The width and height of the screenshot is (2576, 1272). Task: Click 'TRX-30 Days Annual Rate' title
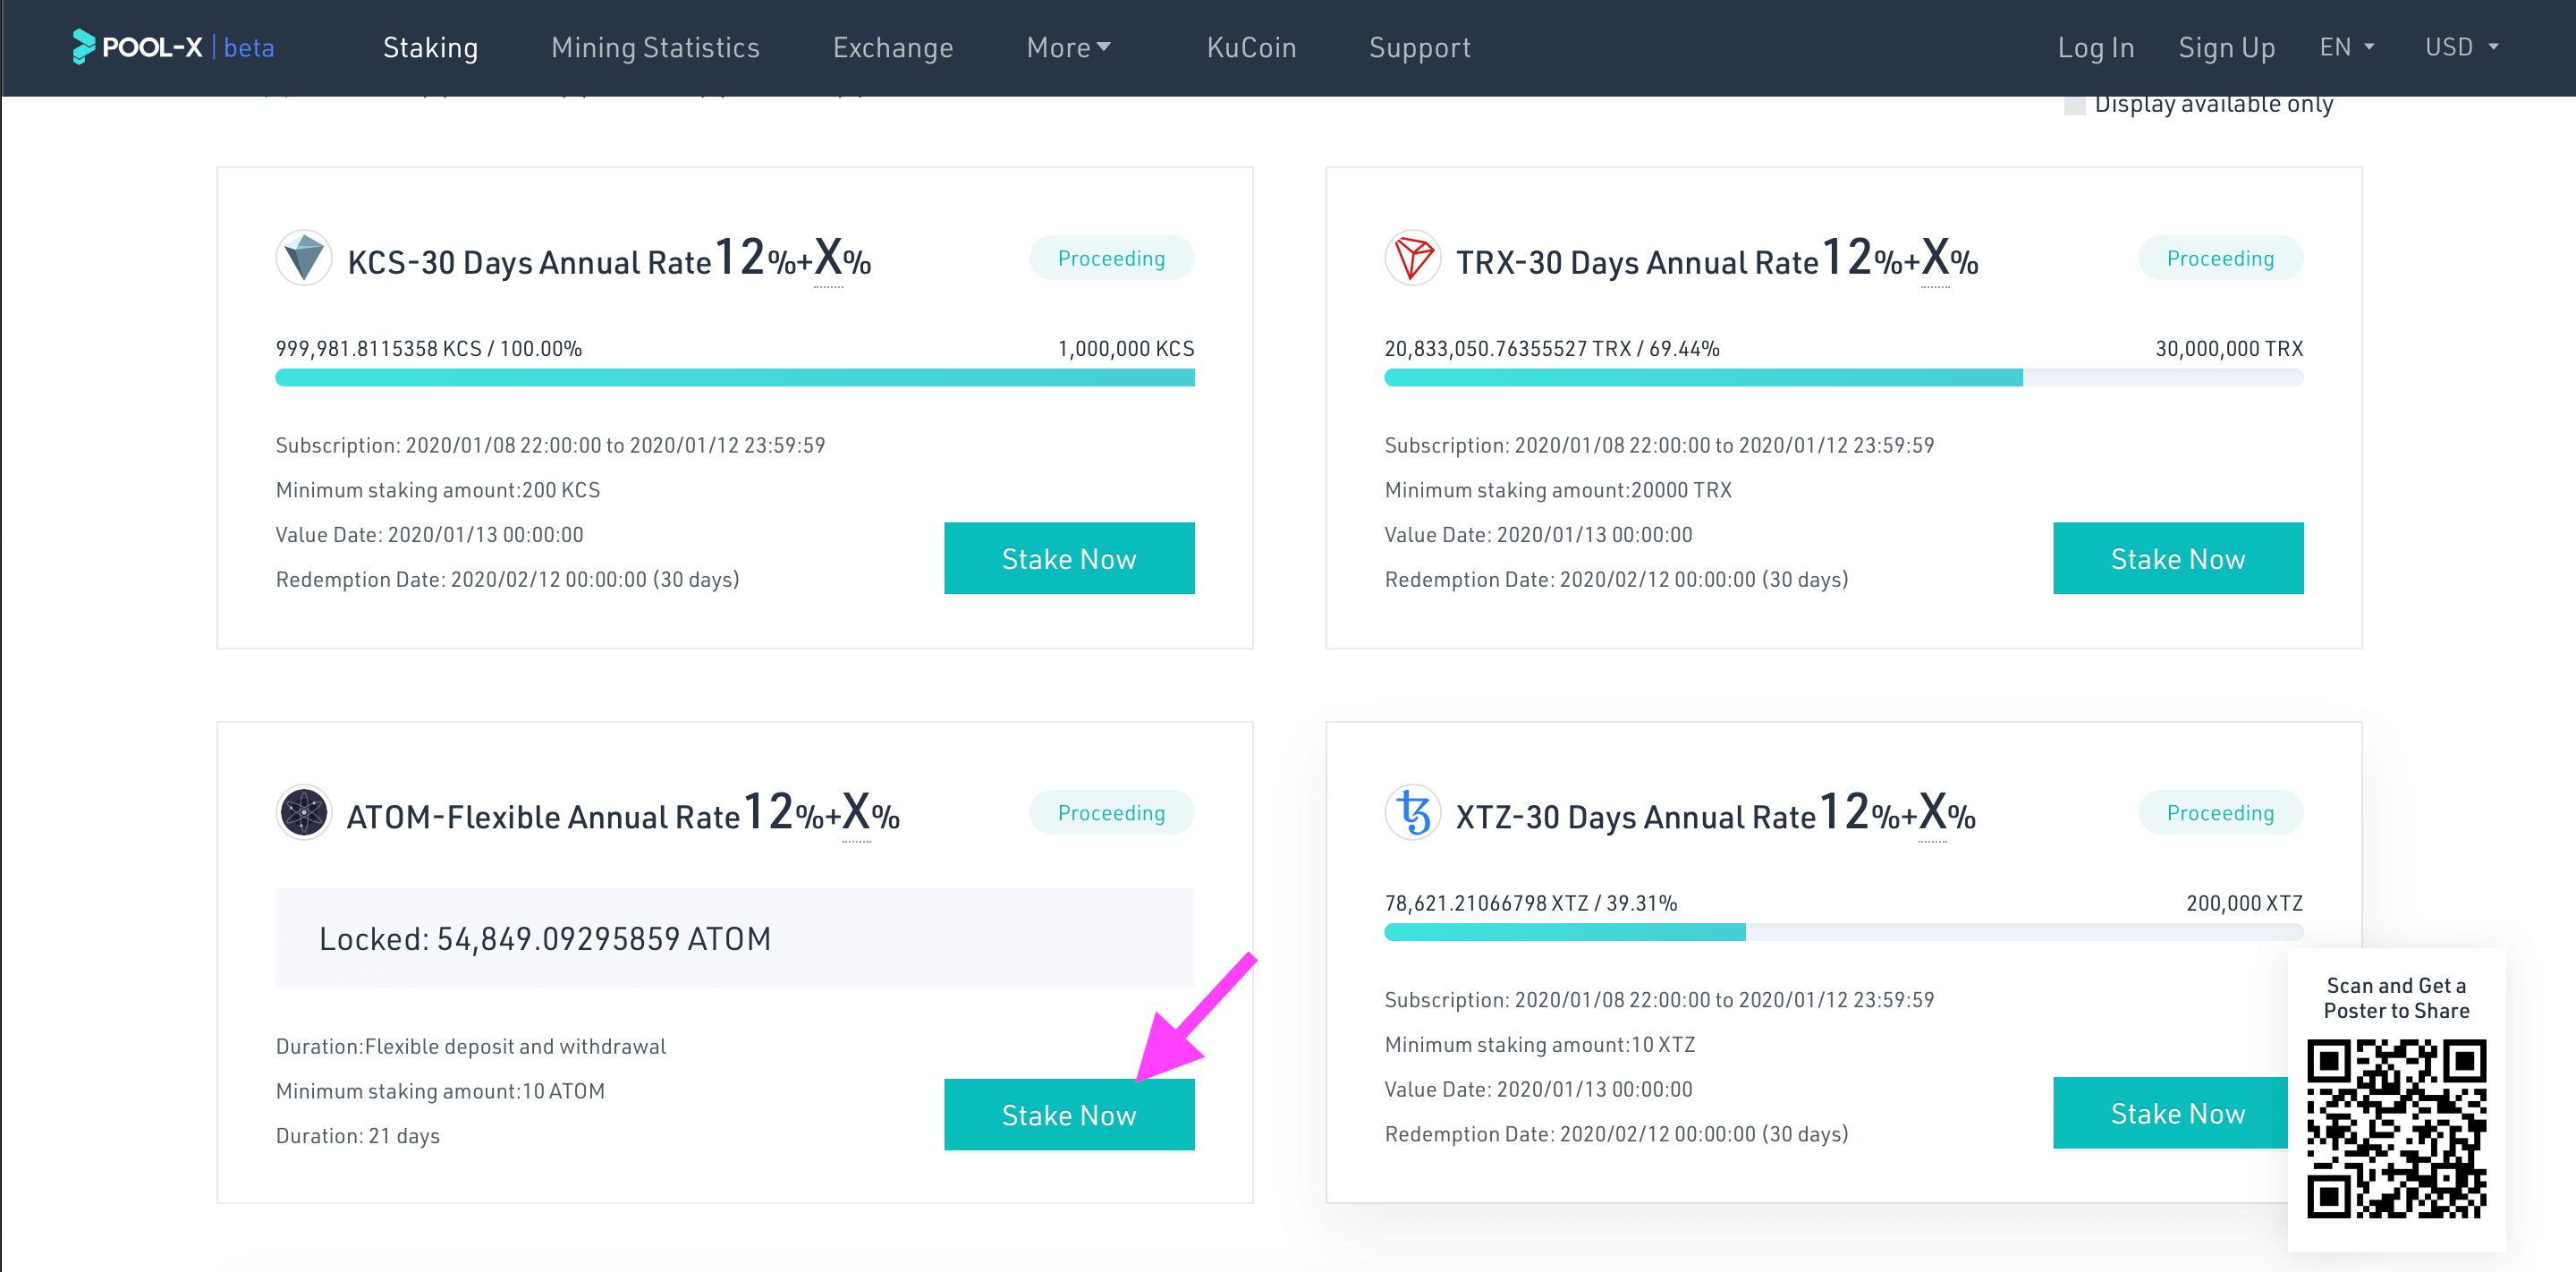click(x=1637, y=263)
